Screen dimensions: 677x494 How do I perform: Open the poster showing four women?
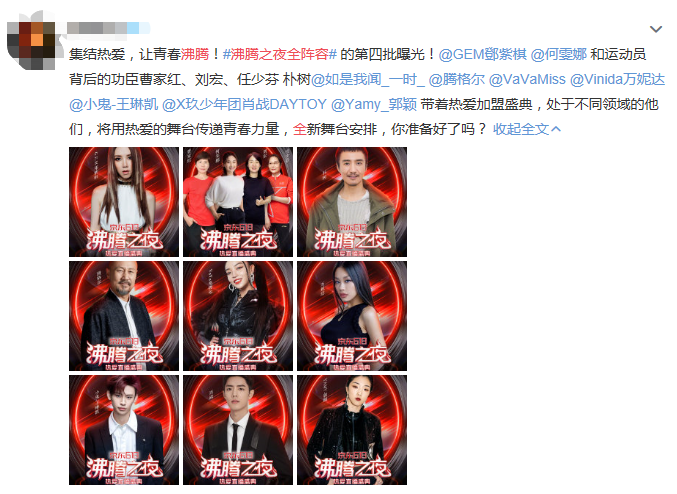click(x=238, y=202)
